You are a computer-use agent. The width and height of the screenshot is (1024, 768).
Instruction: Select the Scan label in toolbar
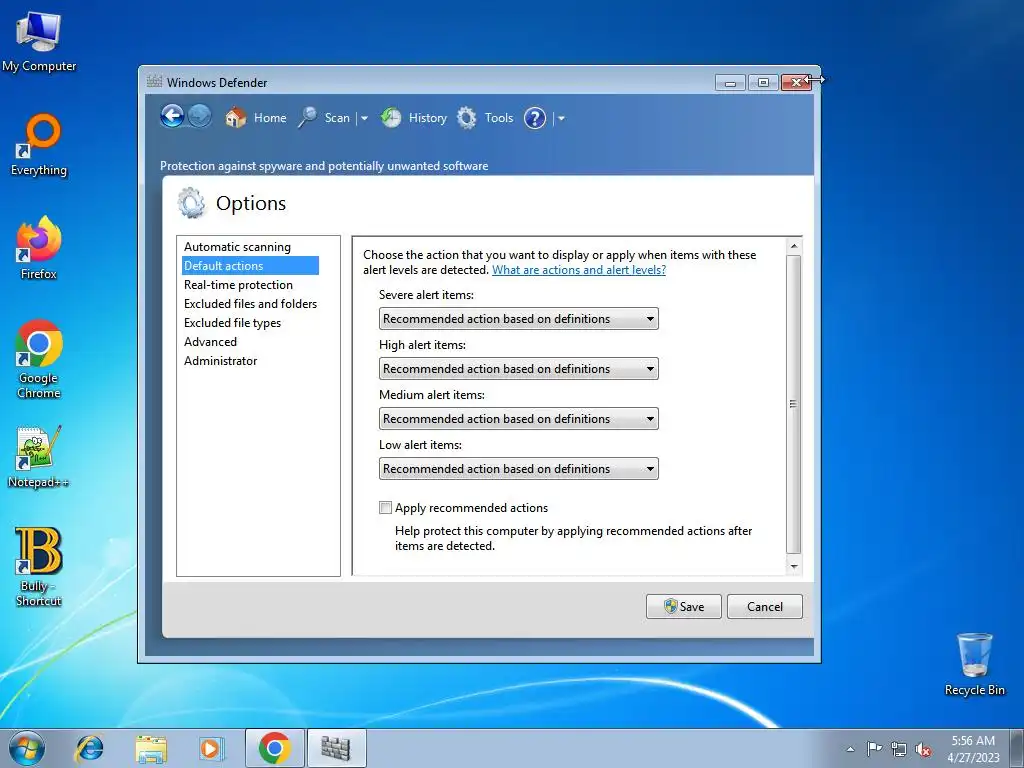coord(337,118)
